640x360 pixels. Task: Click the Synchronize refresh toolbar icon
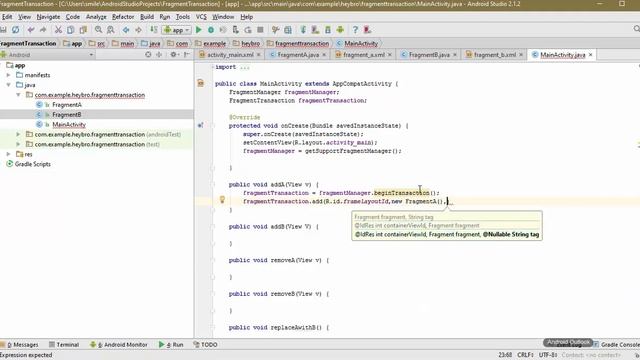[x=16, y=30]
